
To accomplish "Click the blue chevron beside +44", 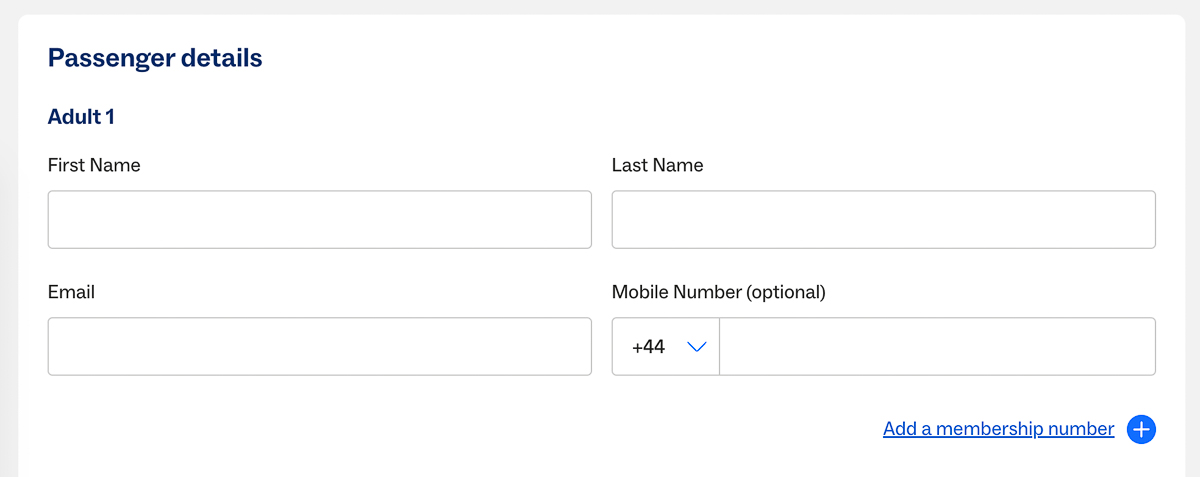I will [697, 347].
